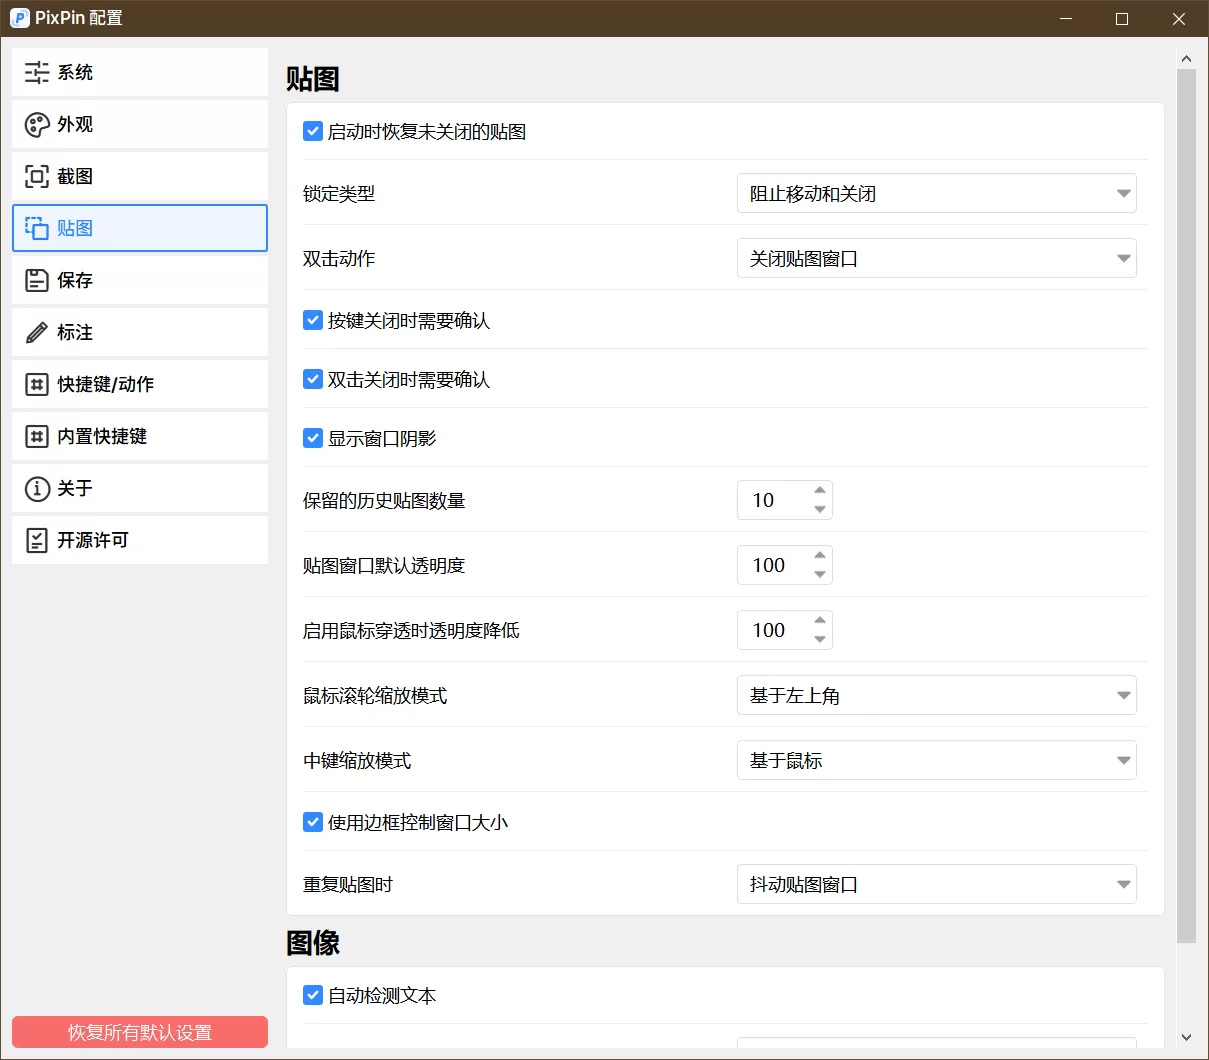This screenshot has height=1060, width=1209.
Task: Click the 恢复所有默认设置 reset button
Action: [139, 1032]
